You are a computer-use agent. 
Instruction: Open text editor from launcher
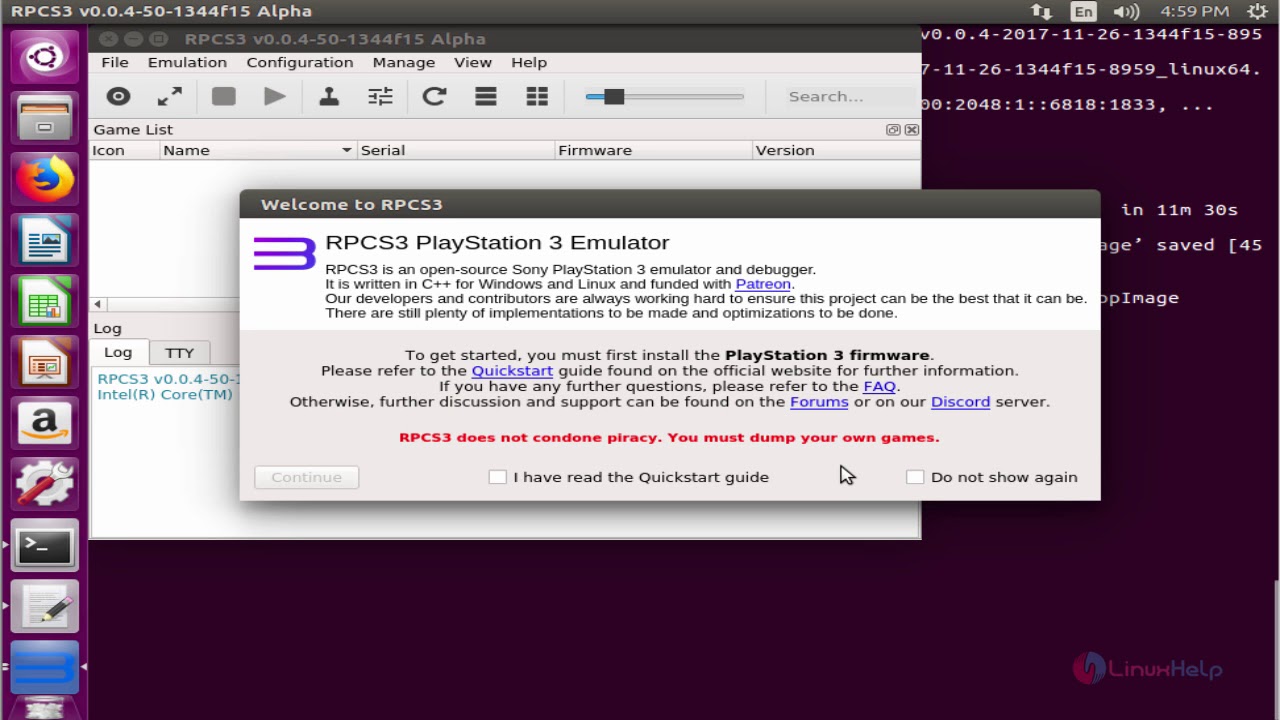point(44,607)
